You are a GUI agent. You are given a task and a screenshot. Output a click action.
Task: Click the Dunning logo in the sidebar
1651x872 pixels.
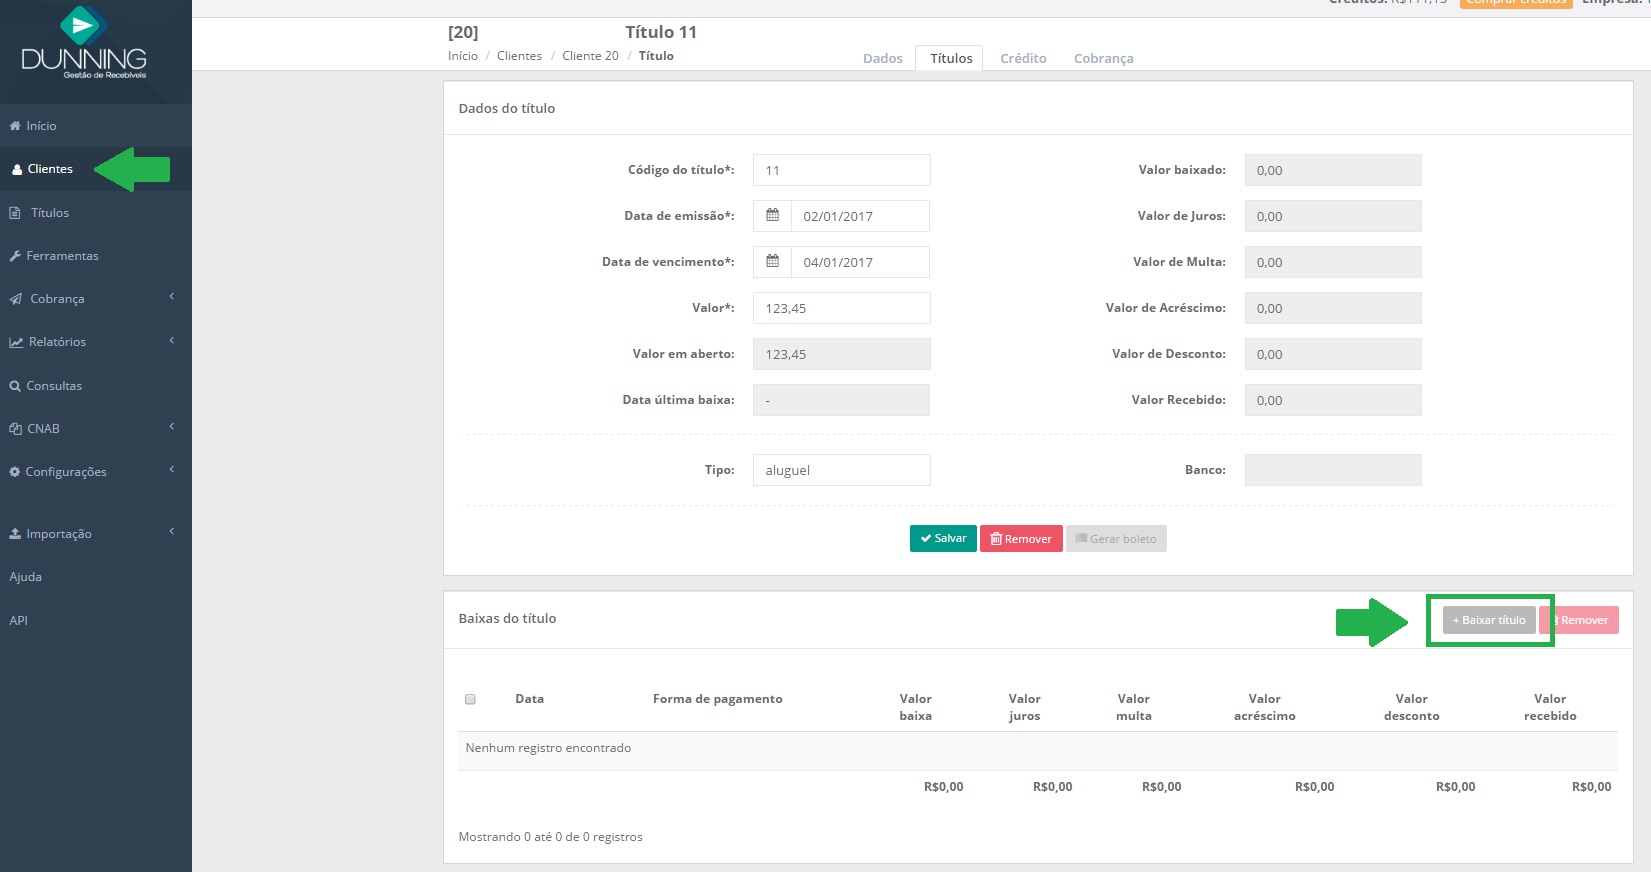click(84, 43)
